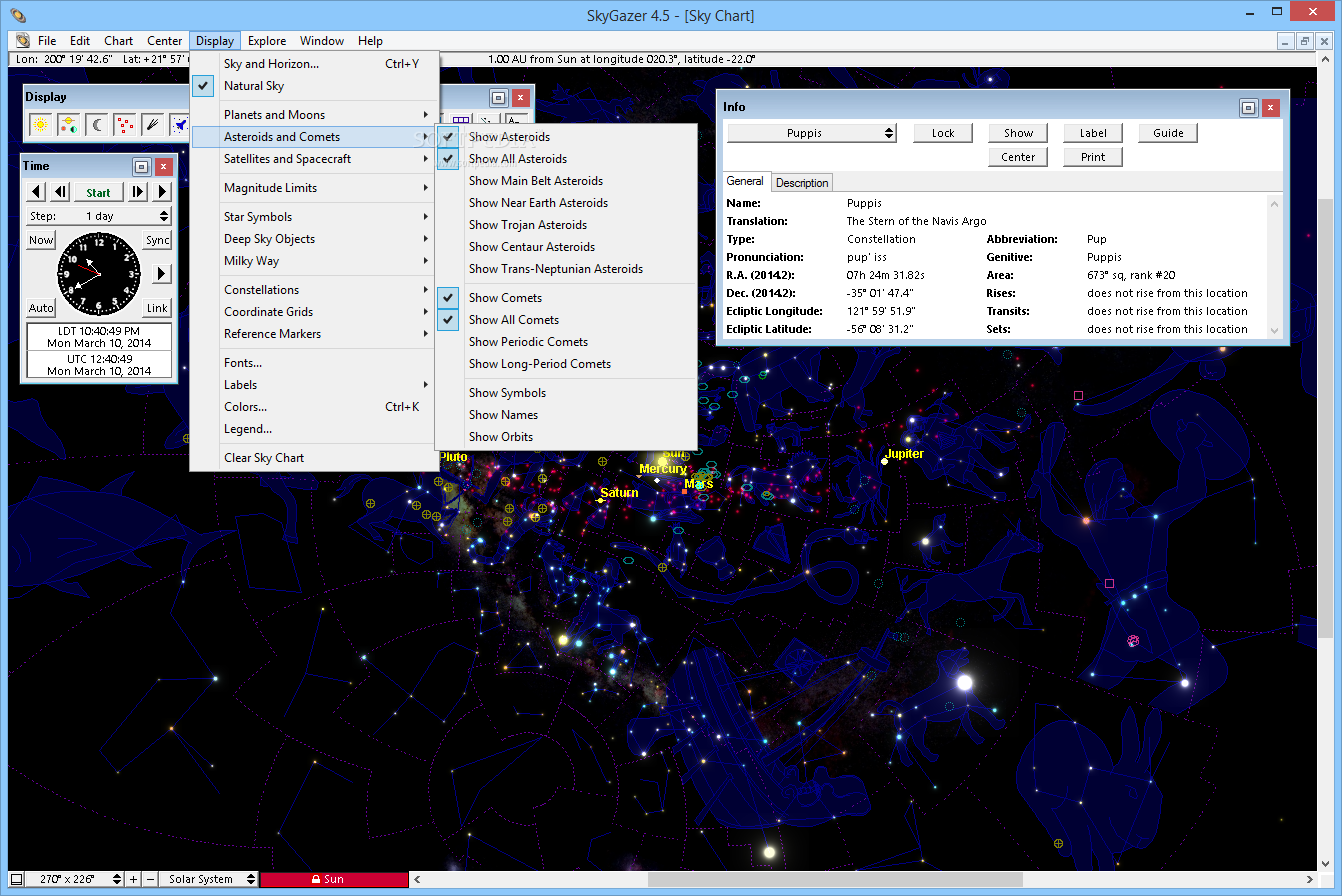Image resolution: width=1342 pixels, height=896 pixels.
Task: Expand Magnitude Limits submenu
Action: (x=314, y=188)
